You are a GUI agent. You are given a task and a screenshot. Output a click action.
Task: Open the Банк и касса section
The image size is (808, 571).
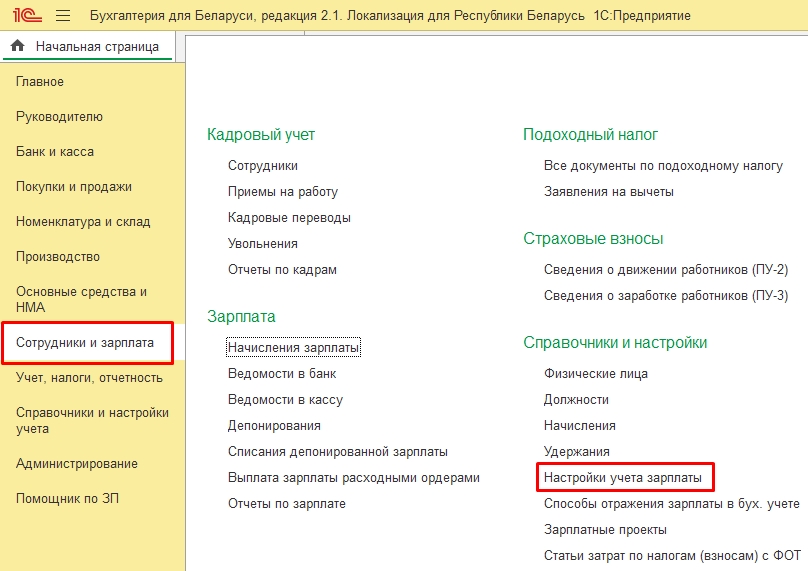coord(55,152)
